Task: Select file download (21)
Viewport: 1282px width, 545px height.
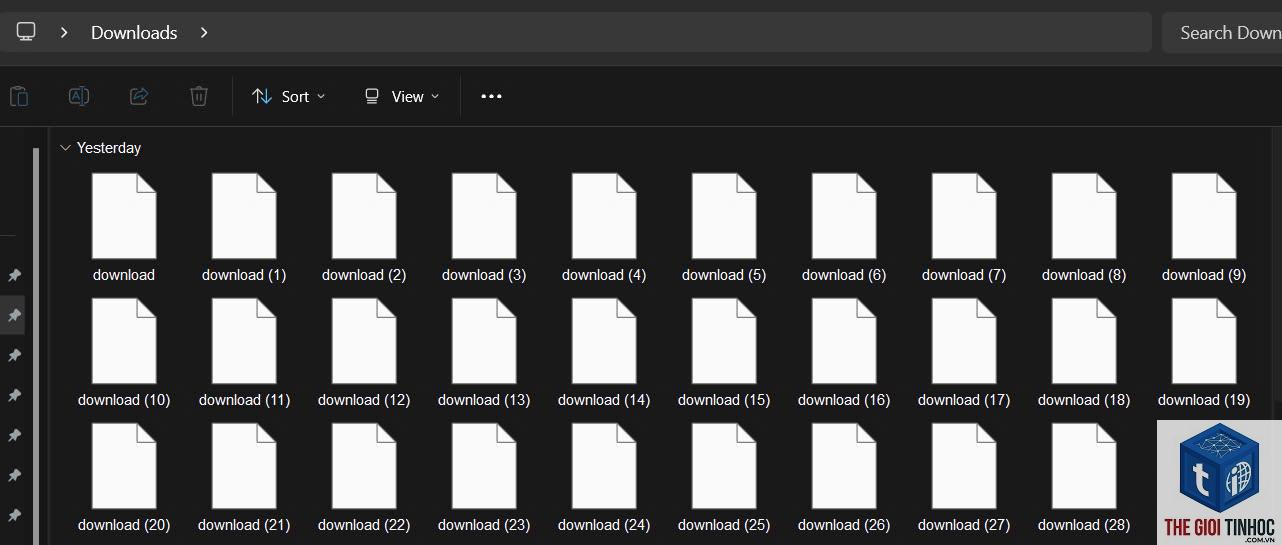Action: 244,478
